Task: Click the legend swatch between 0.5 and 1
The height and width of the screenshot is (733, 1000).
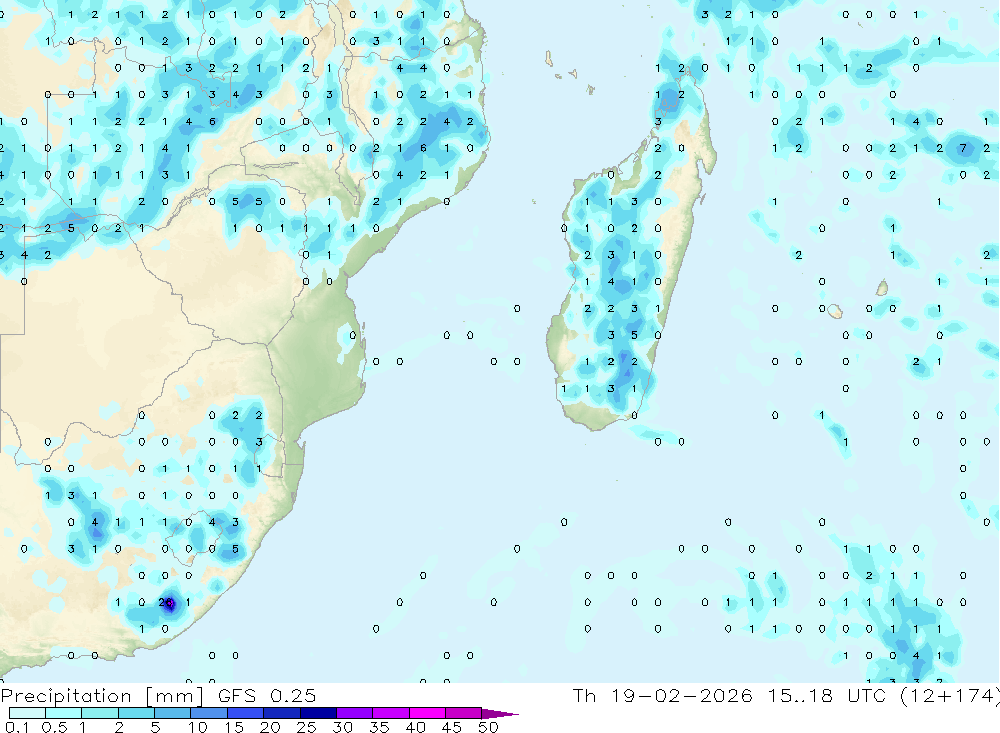Action: click(63, 713)
